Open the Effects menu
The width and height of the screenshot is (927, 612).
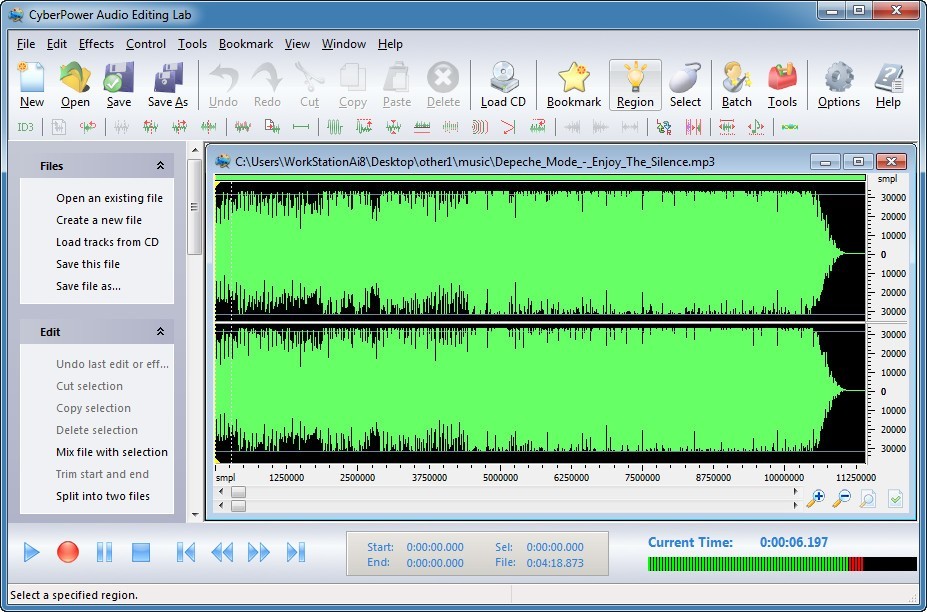96,43
